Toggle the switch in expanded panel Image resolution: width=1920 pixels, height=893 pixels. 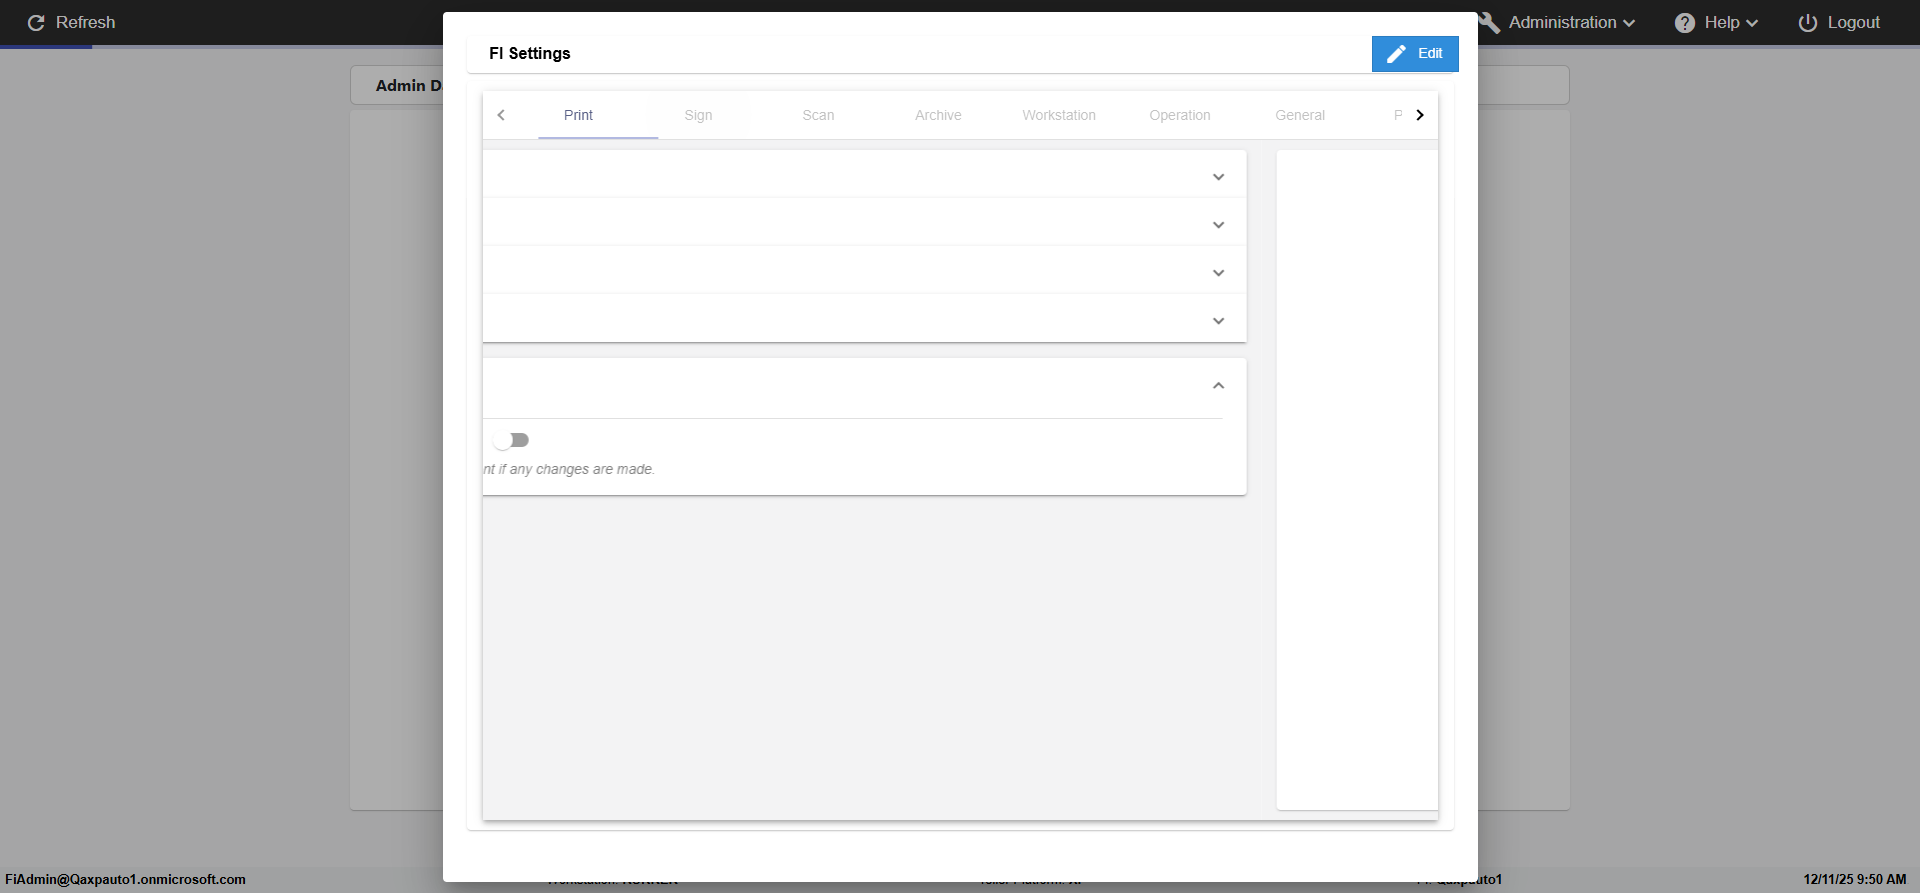click(511, 440)
